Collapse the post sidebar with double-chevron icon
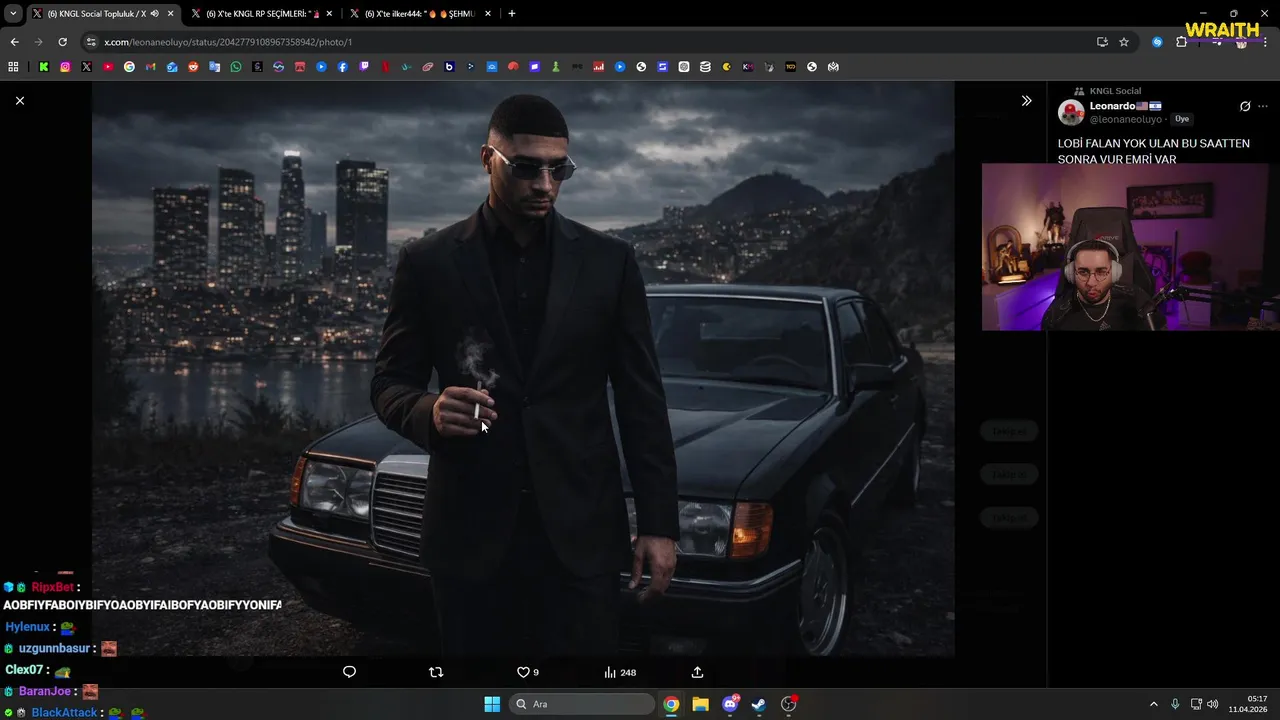 1026,101
